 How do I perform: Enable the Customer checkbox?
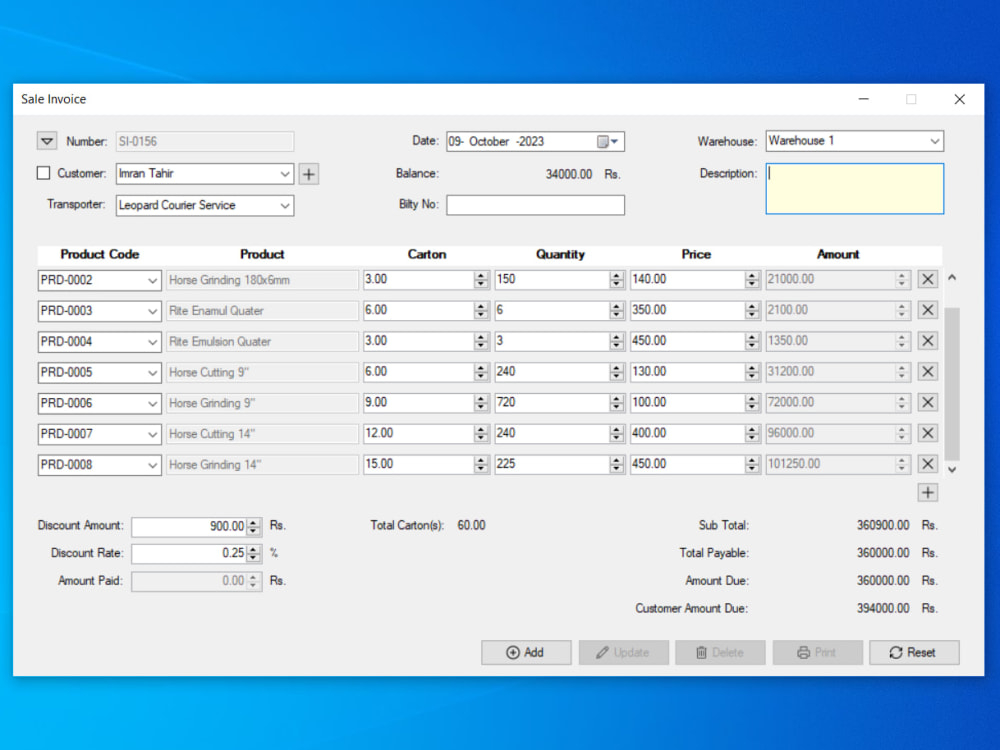pos(42,172)
